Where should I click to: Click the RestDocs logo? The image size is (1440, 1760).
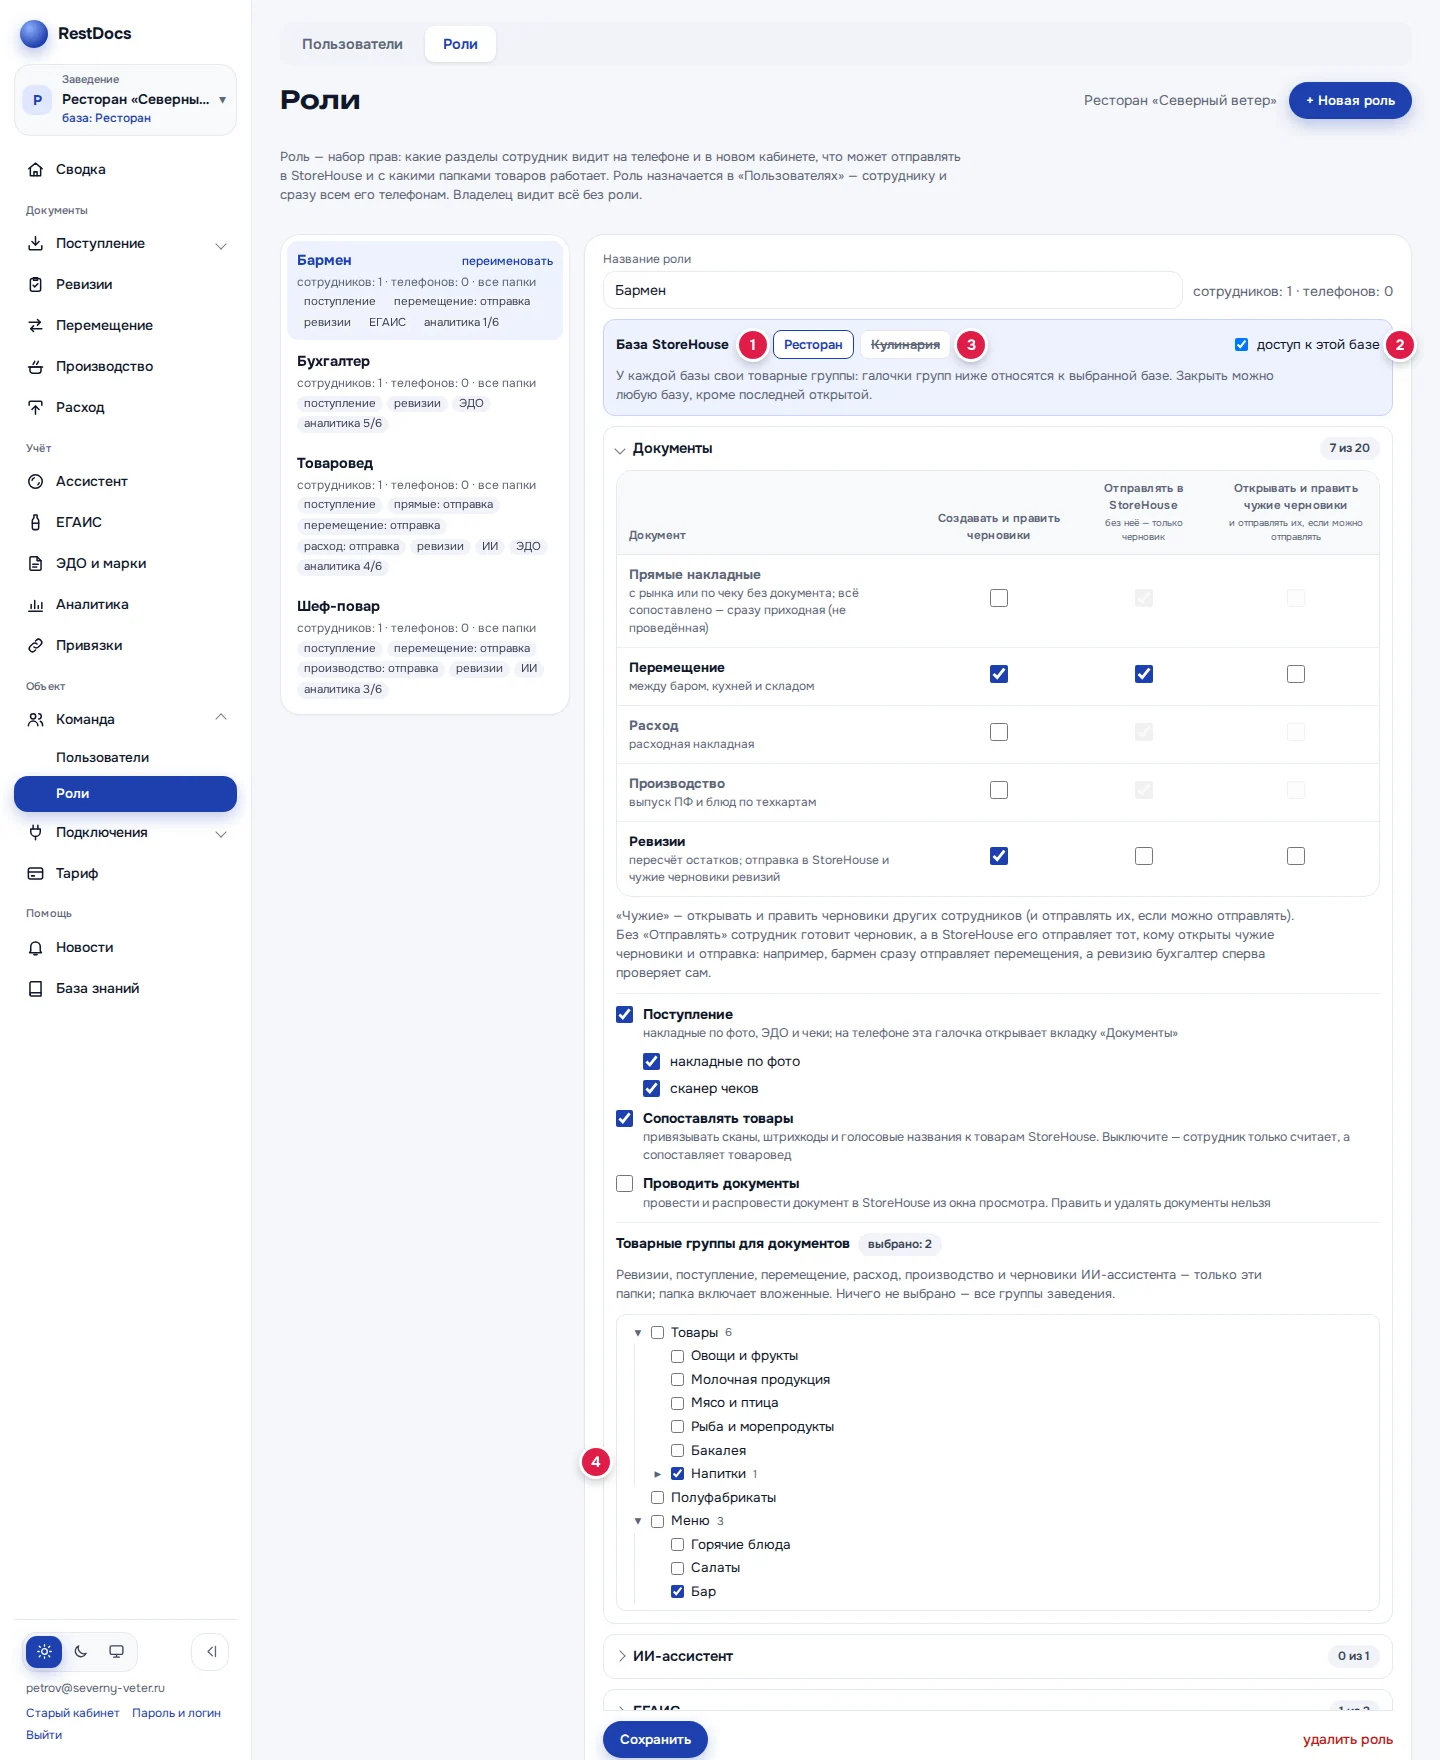coord(34,34)
